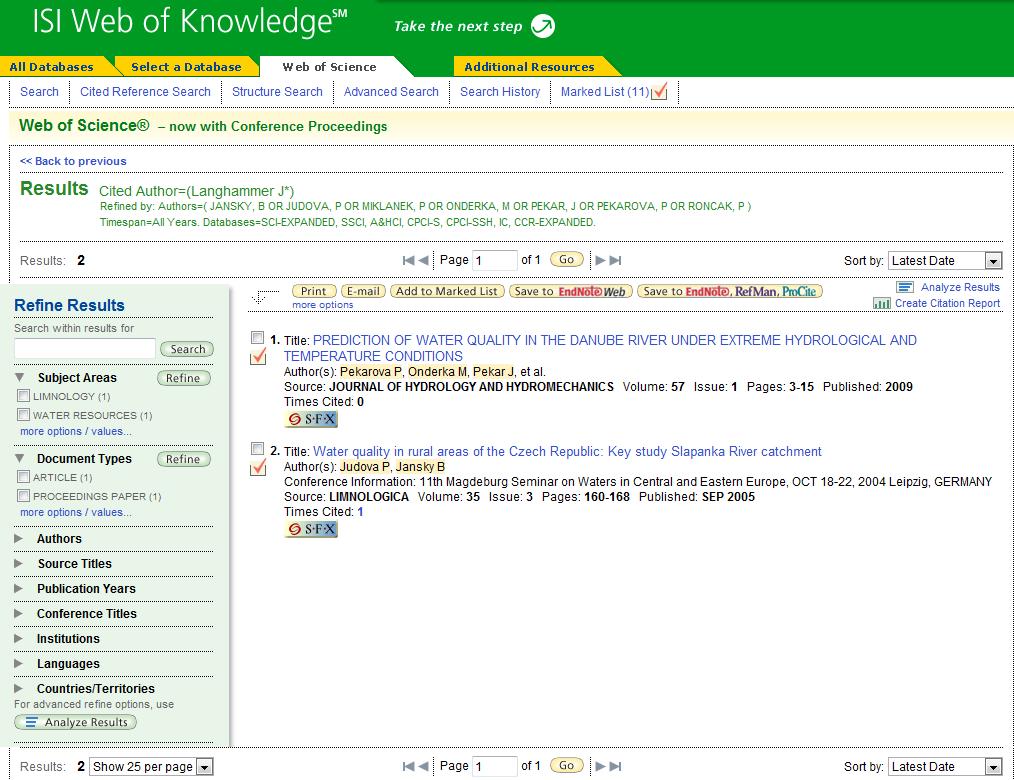Open the Slapanka River catchment title link

click(x=567, y=451)
